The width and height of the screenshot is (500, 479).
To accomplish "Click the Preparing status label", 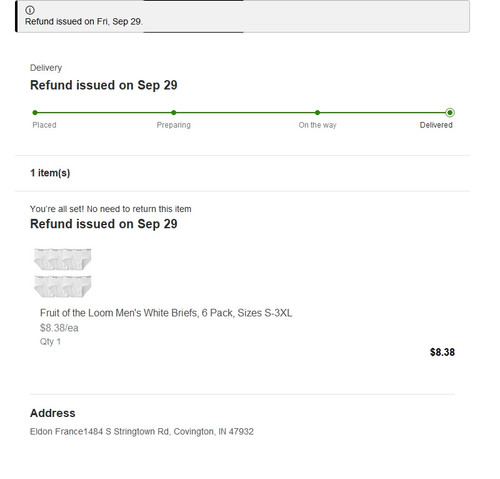I will point(174,125).
